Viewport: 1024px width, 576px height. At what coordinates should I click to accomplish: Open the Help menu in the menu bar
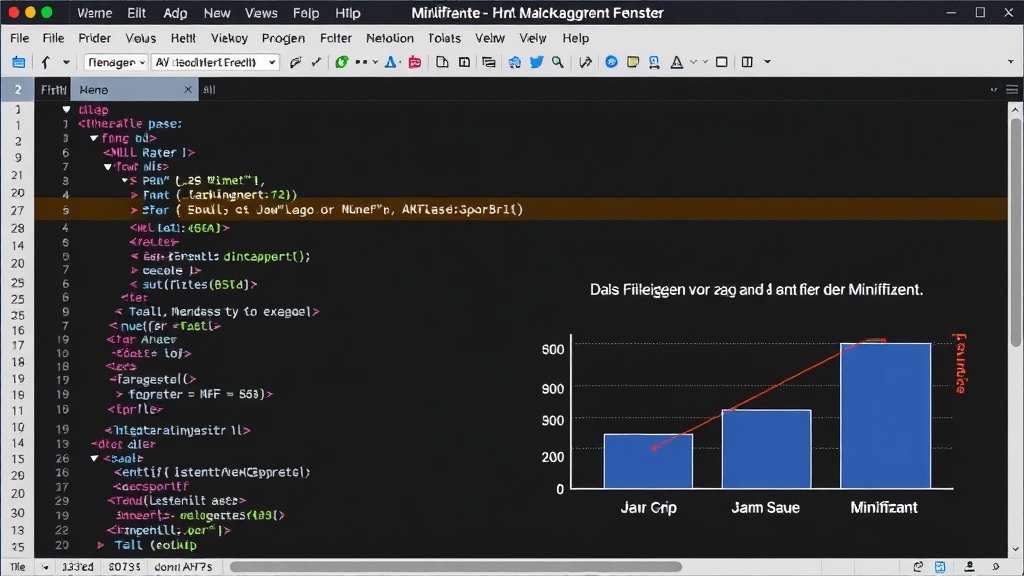tap(575, 38)
